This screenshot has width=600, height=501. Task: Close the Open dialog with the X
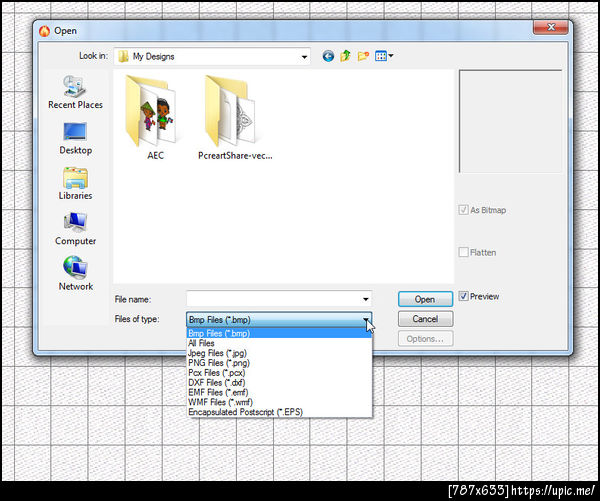pos(551,27)
